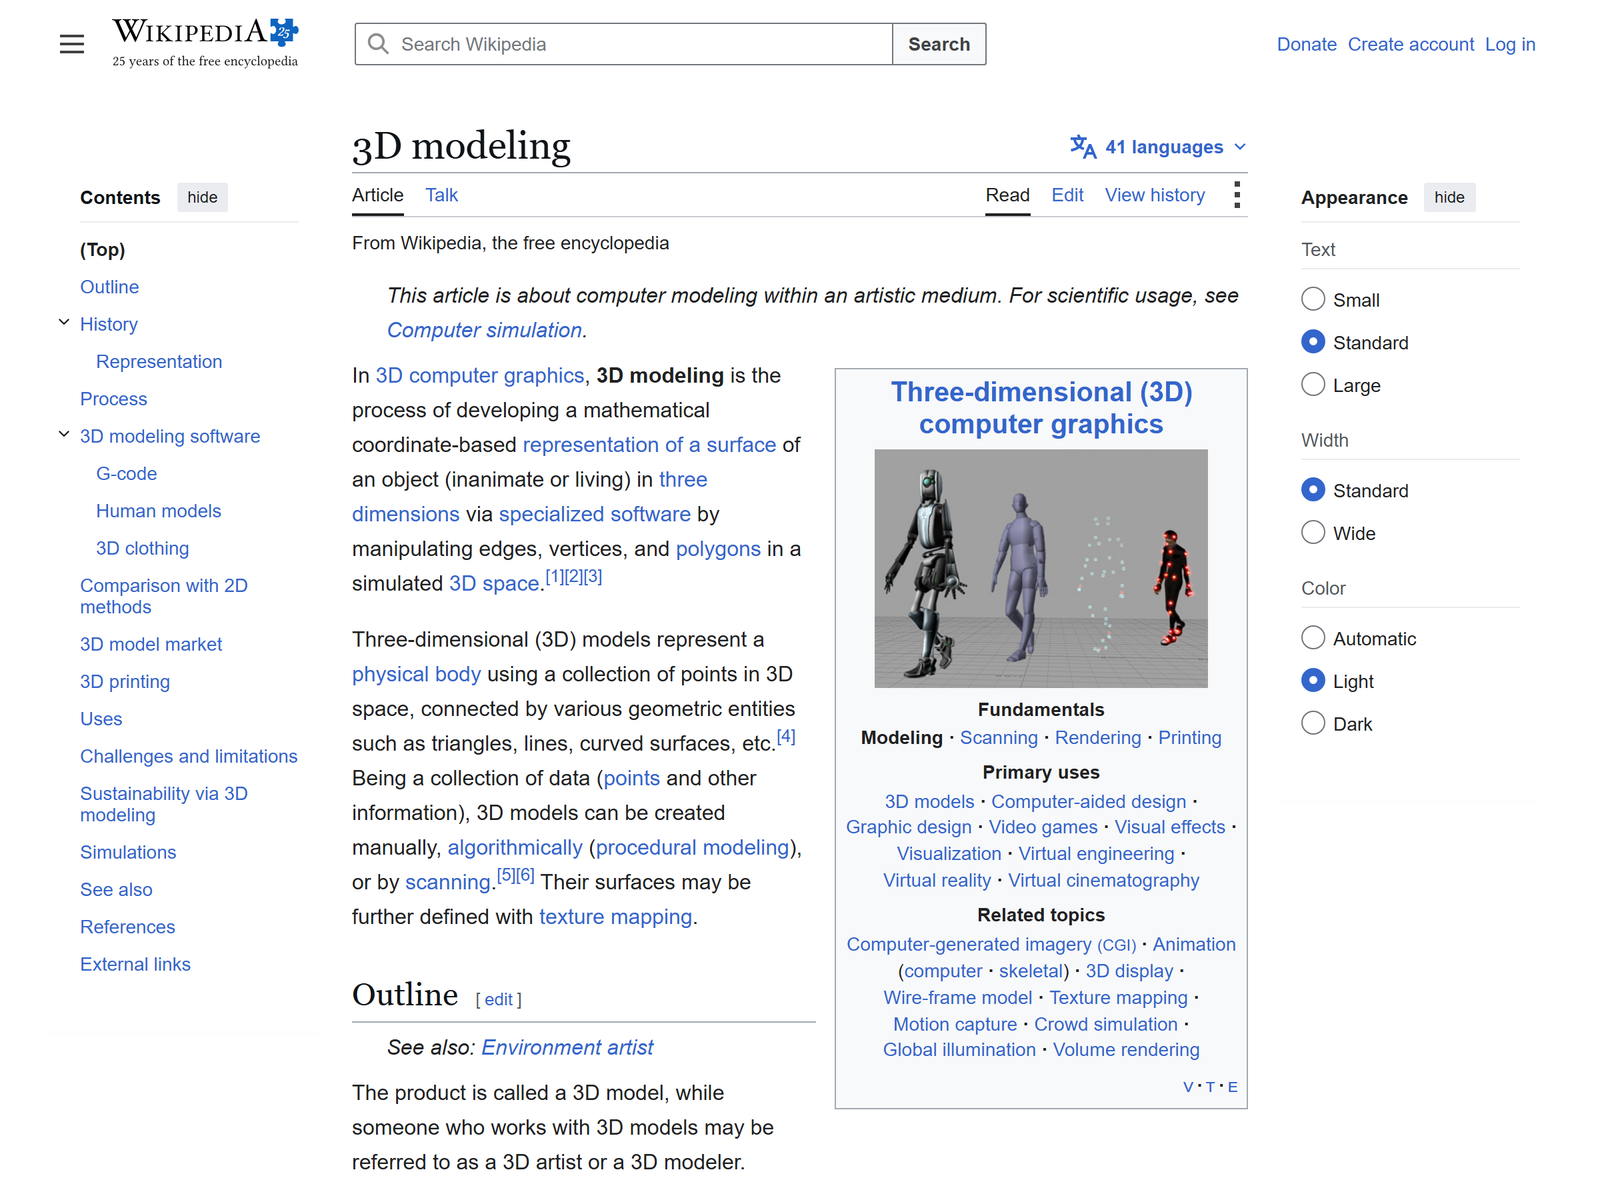Open the 3D figures infobox image
The width and height of the screenshot is (1600, 1200).
tap(1041, 568)
